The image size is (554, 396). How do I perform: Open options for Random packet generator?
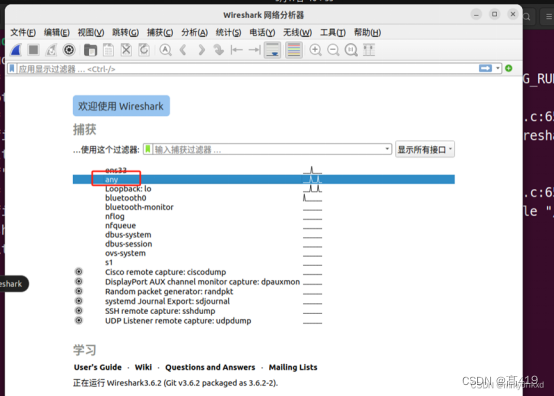point(79,291)
